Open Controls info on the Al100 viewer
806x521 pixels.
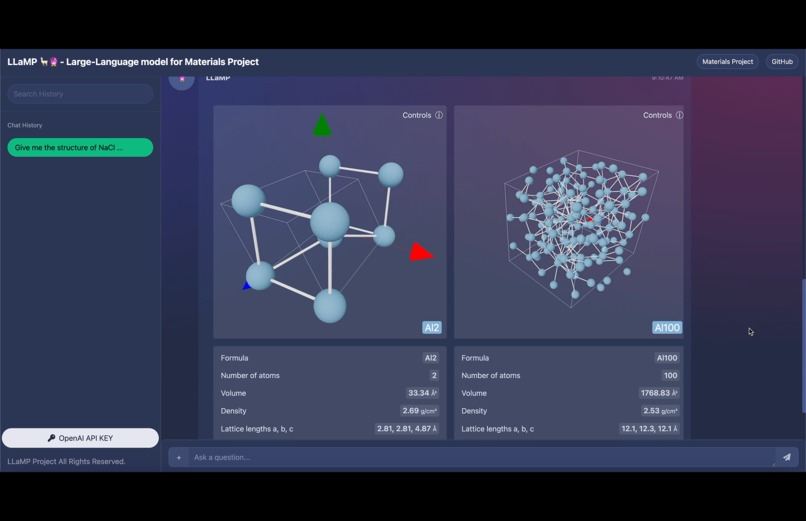coord(680,115)
